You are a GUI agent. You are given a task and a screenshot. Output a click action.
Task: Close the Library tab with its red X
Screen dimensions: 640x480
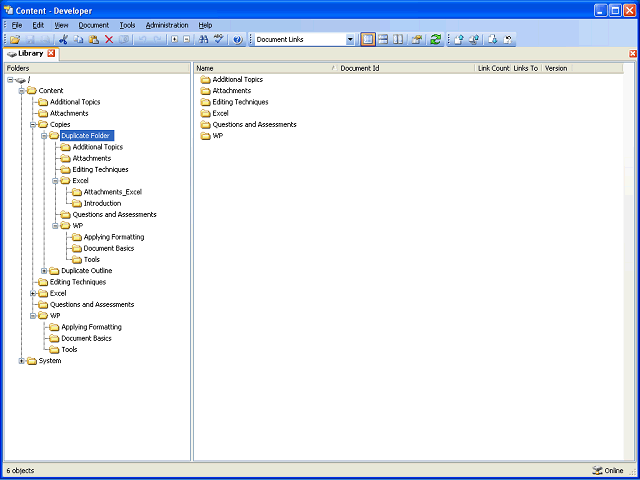(51, 53)
